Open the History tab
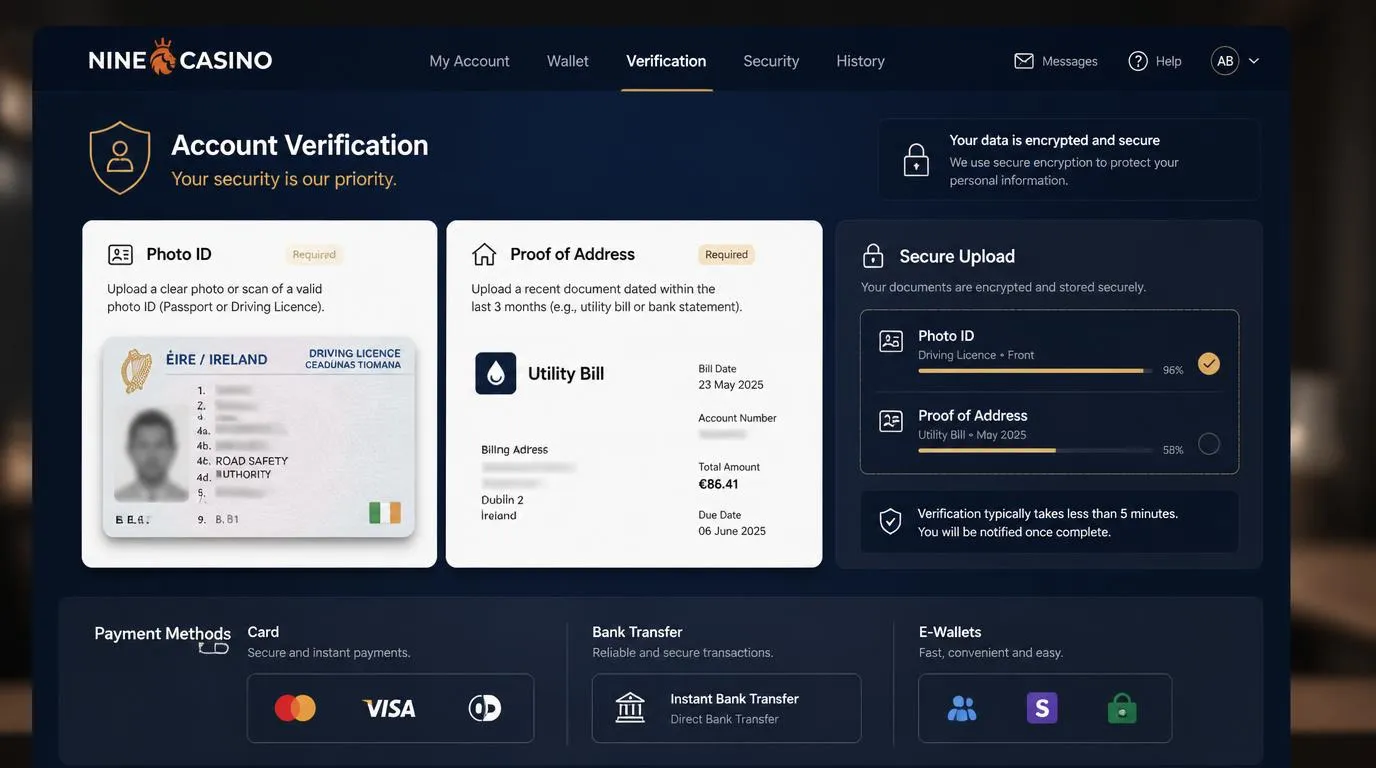The image size is (1376, 768). (861, 61)
